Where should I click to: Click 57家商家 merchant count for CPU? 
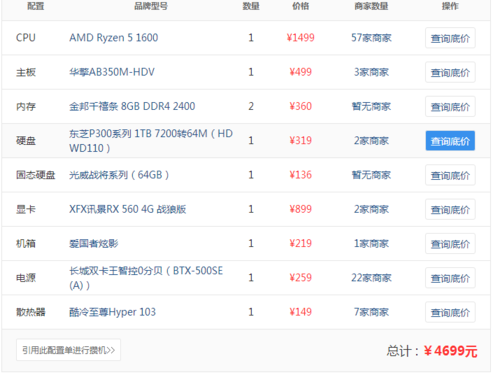(371, 38)
